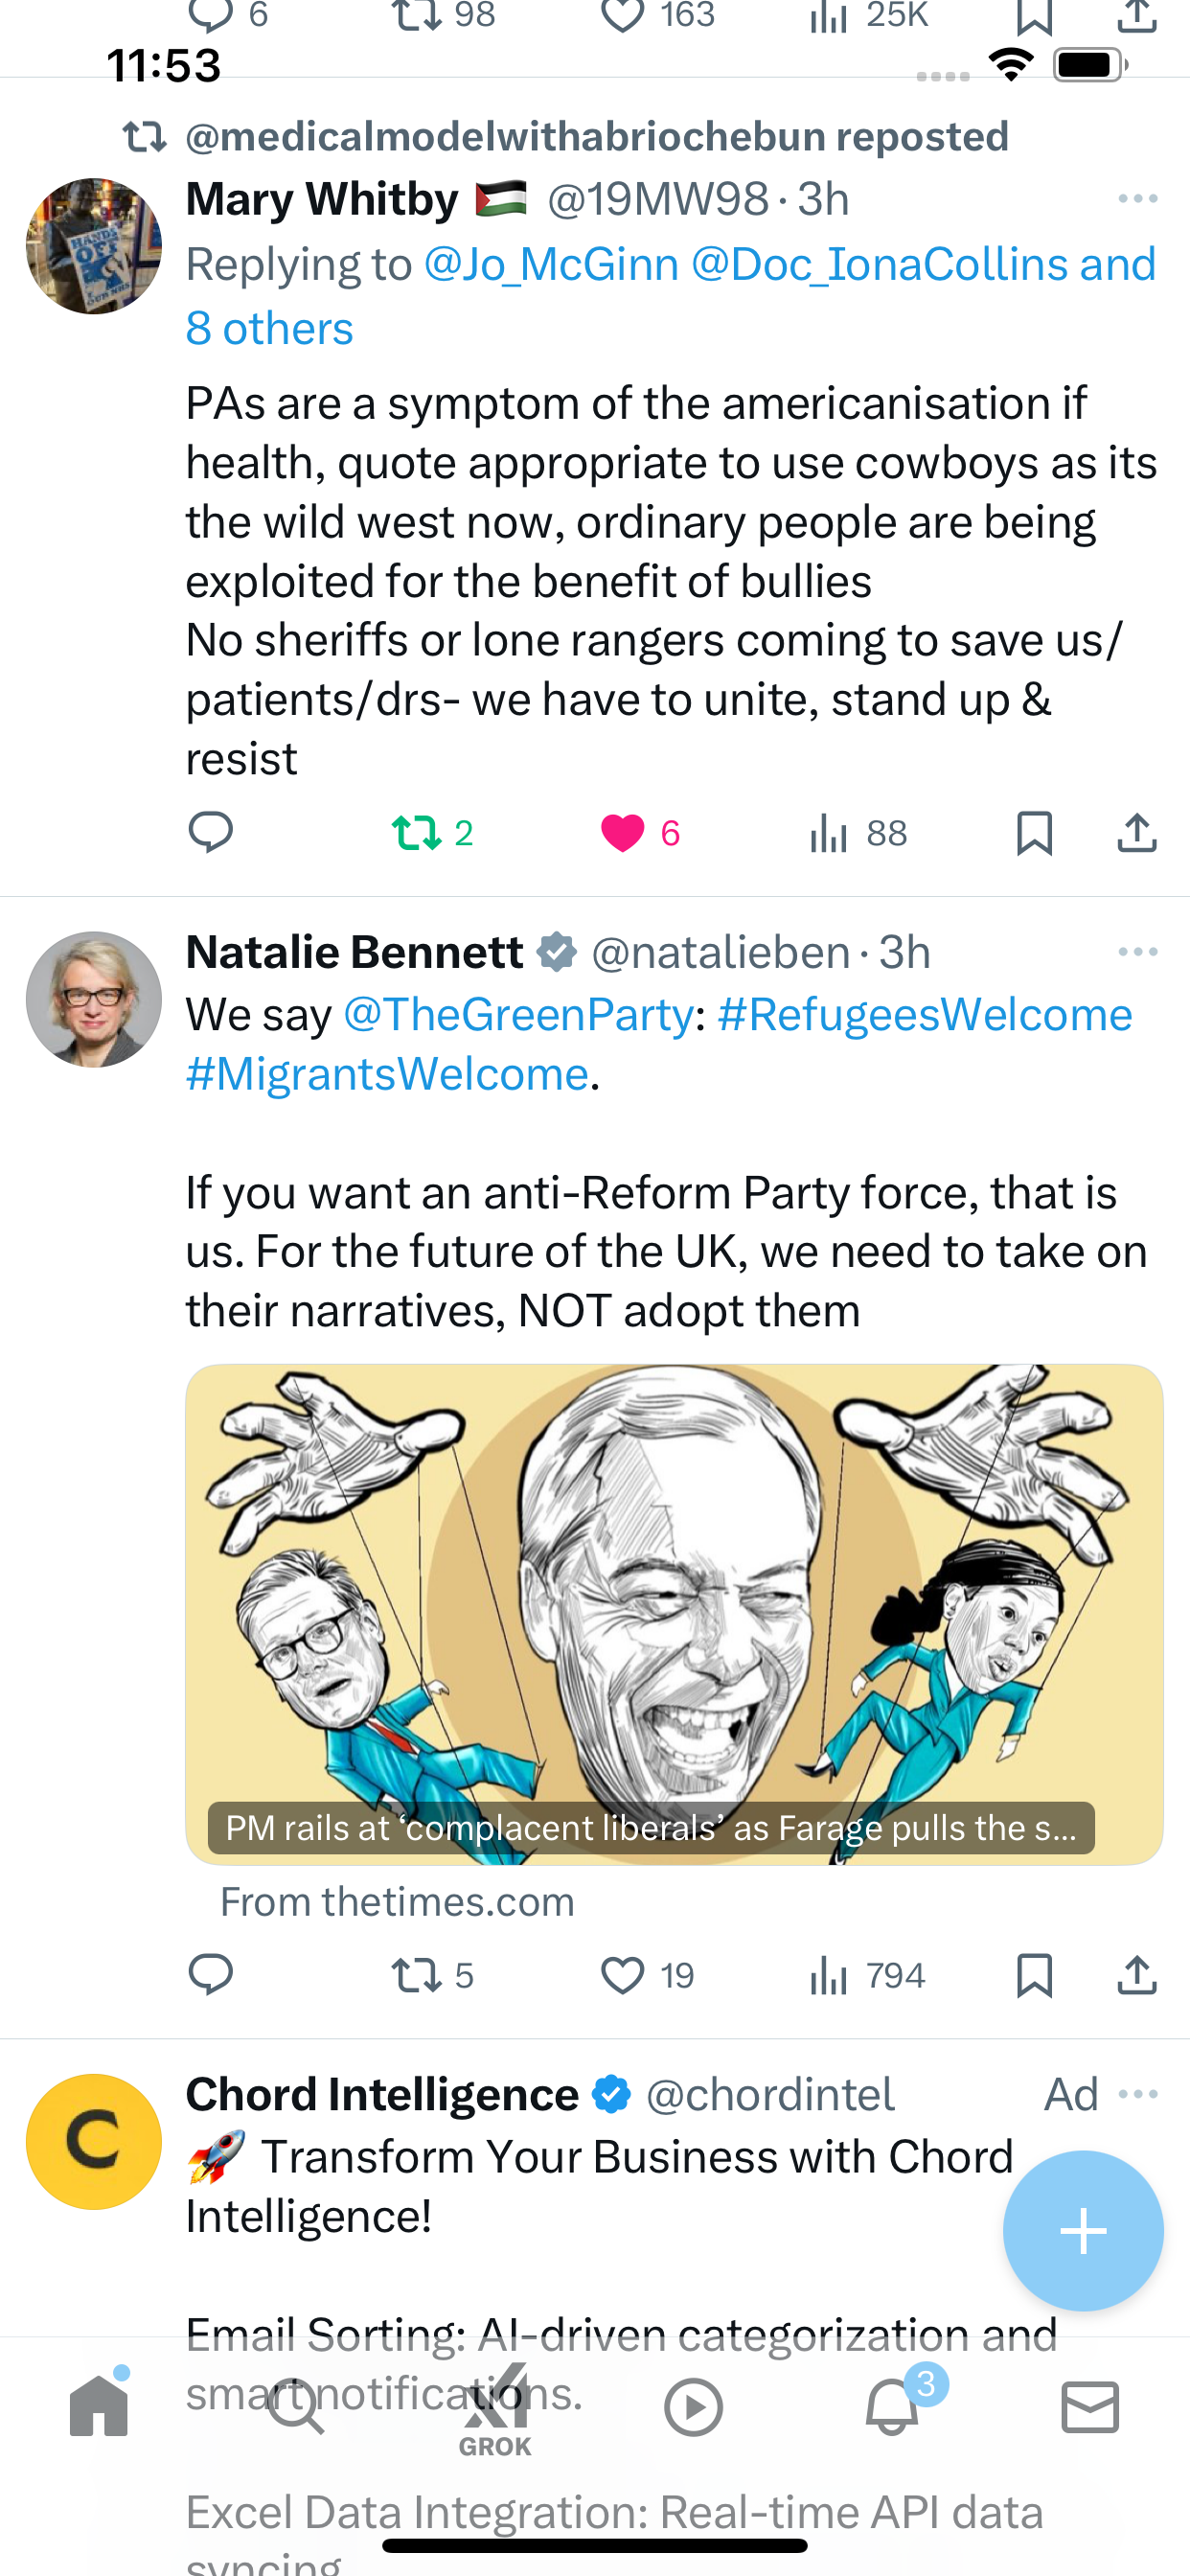Open the Search tab
This screenshot has width=1190, height=2576.
pos(297,2407)
